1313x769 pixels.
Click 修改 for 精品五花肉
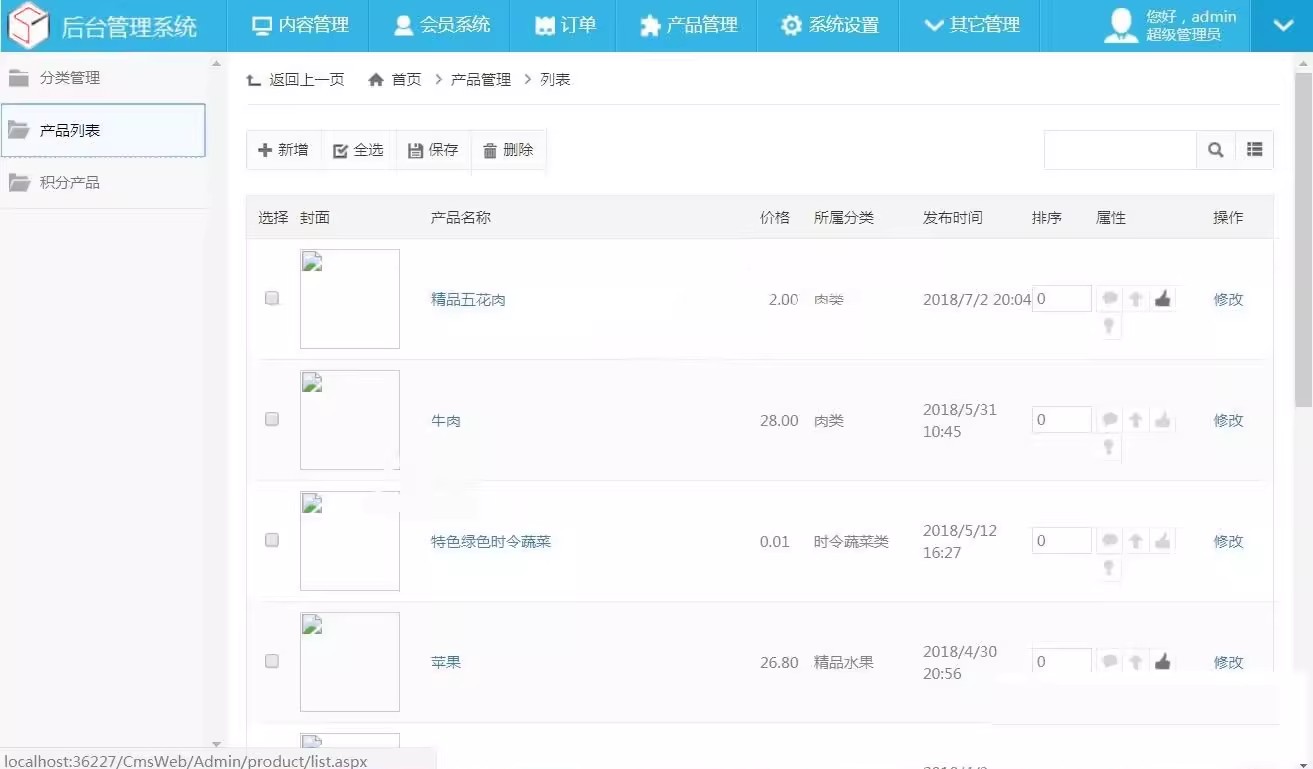pos(1228,299)
